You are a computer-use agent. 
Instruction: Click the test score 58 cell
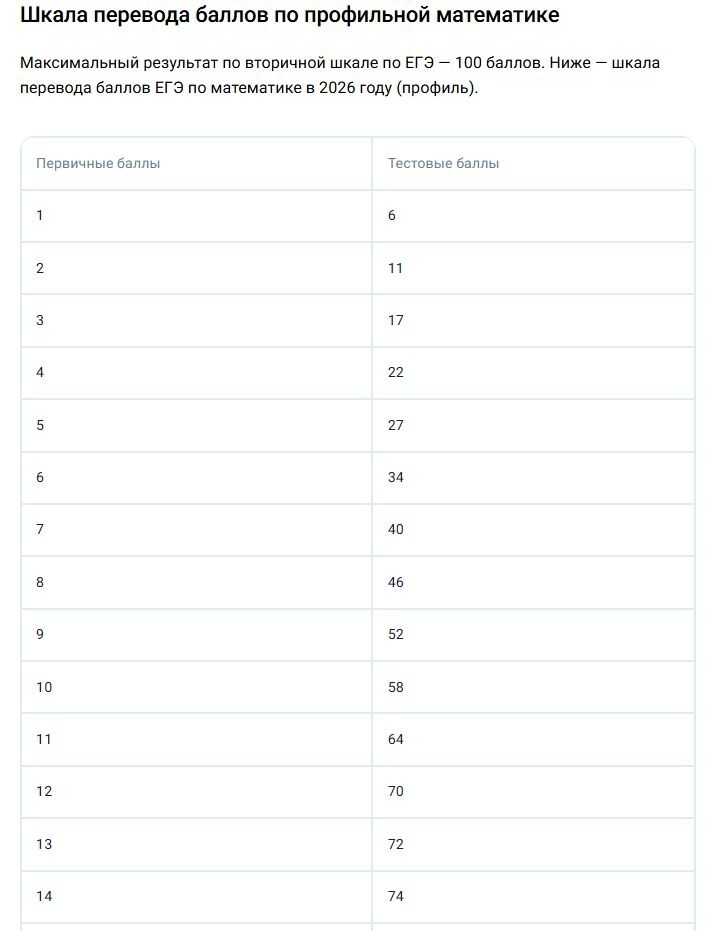(533, 687)
